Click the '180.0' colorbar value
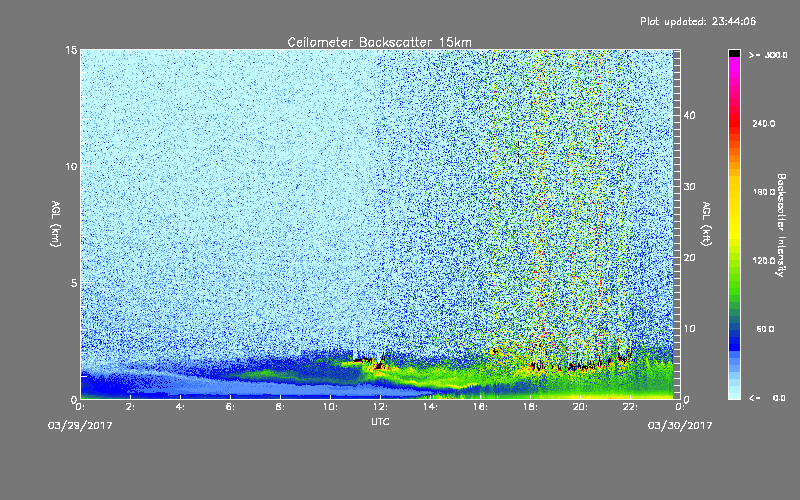Screen dimensions: 800x500 tap(764, 192)
